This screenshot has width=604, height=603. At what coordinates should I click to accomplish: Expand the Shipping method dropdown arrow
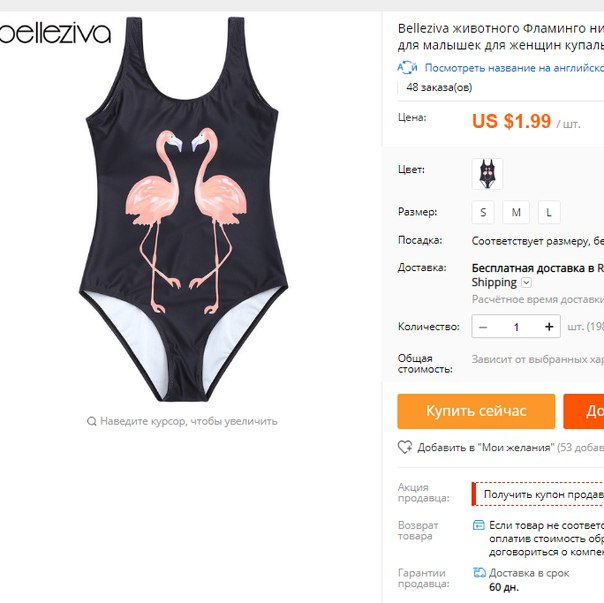tap(526, 283)
